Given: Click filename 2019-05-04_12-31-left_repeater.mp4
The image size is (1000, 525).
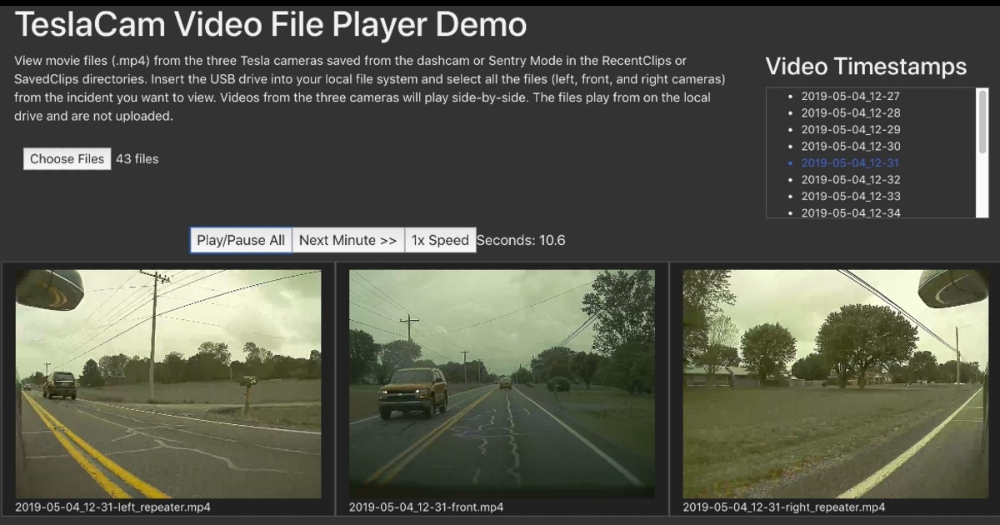Looking at the screenshot, I should 113,507.
